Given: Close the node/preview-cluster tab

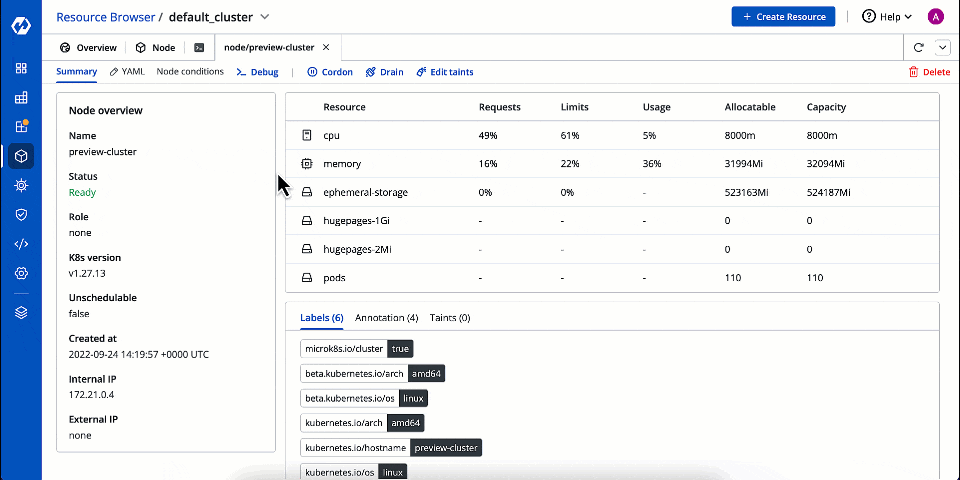Looking at the screenshot, I should [x=326, y=47].
